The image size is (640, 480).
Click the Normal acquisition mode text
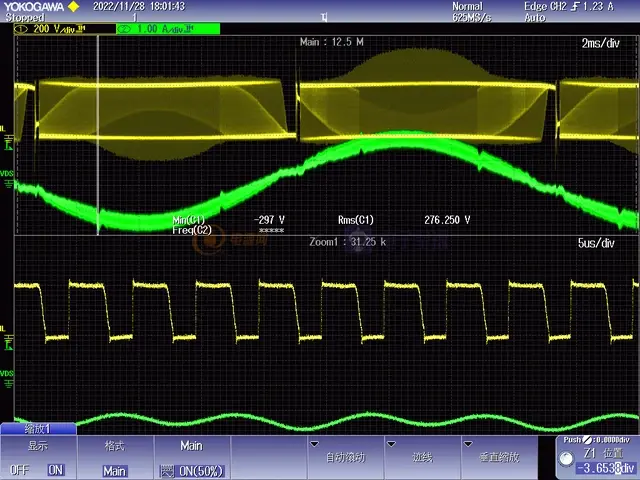(467, 6)
